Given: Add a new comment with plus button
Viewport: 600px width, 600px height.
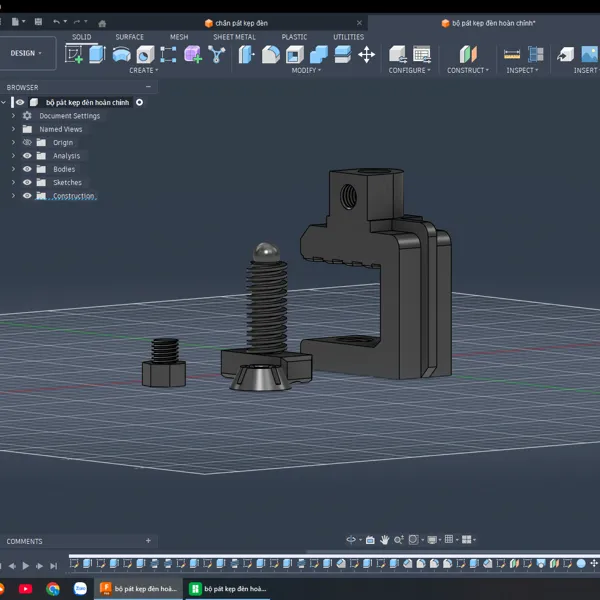Looking at the screenshot, I should tap(148, 541).
